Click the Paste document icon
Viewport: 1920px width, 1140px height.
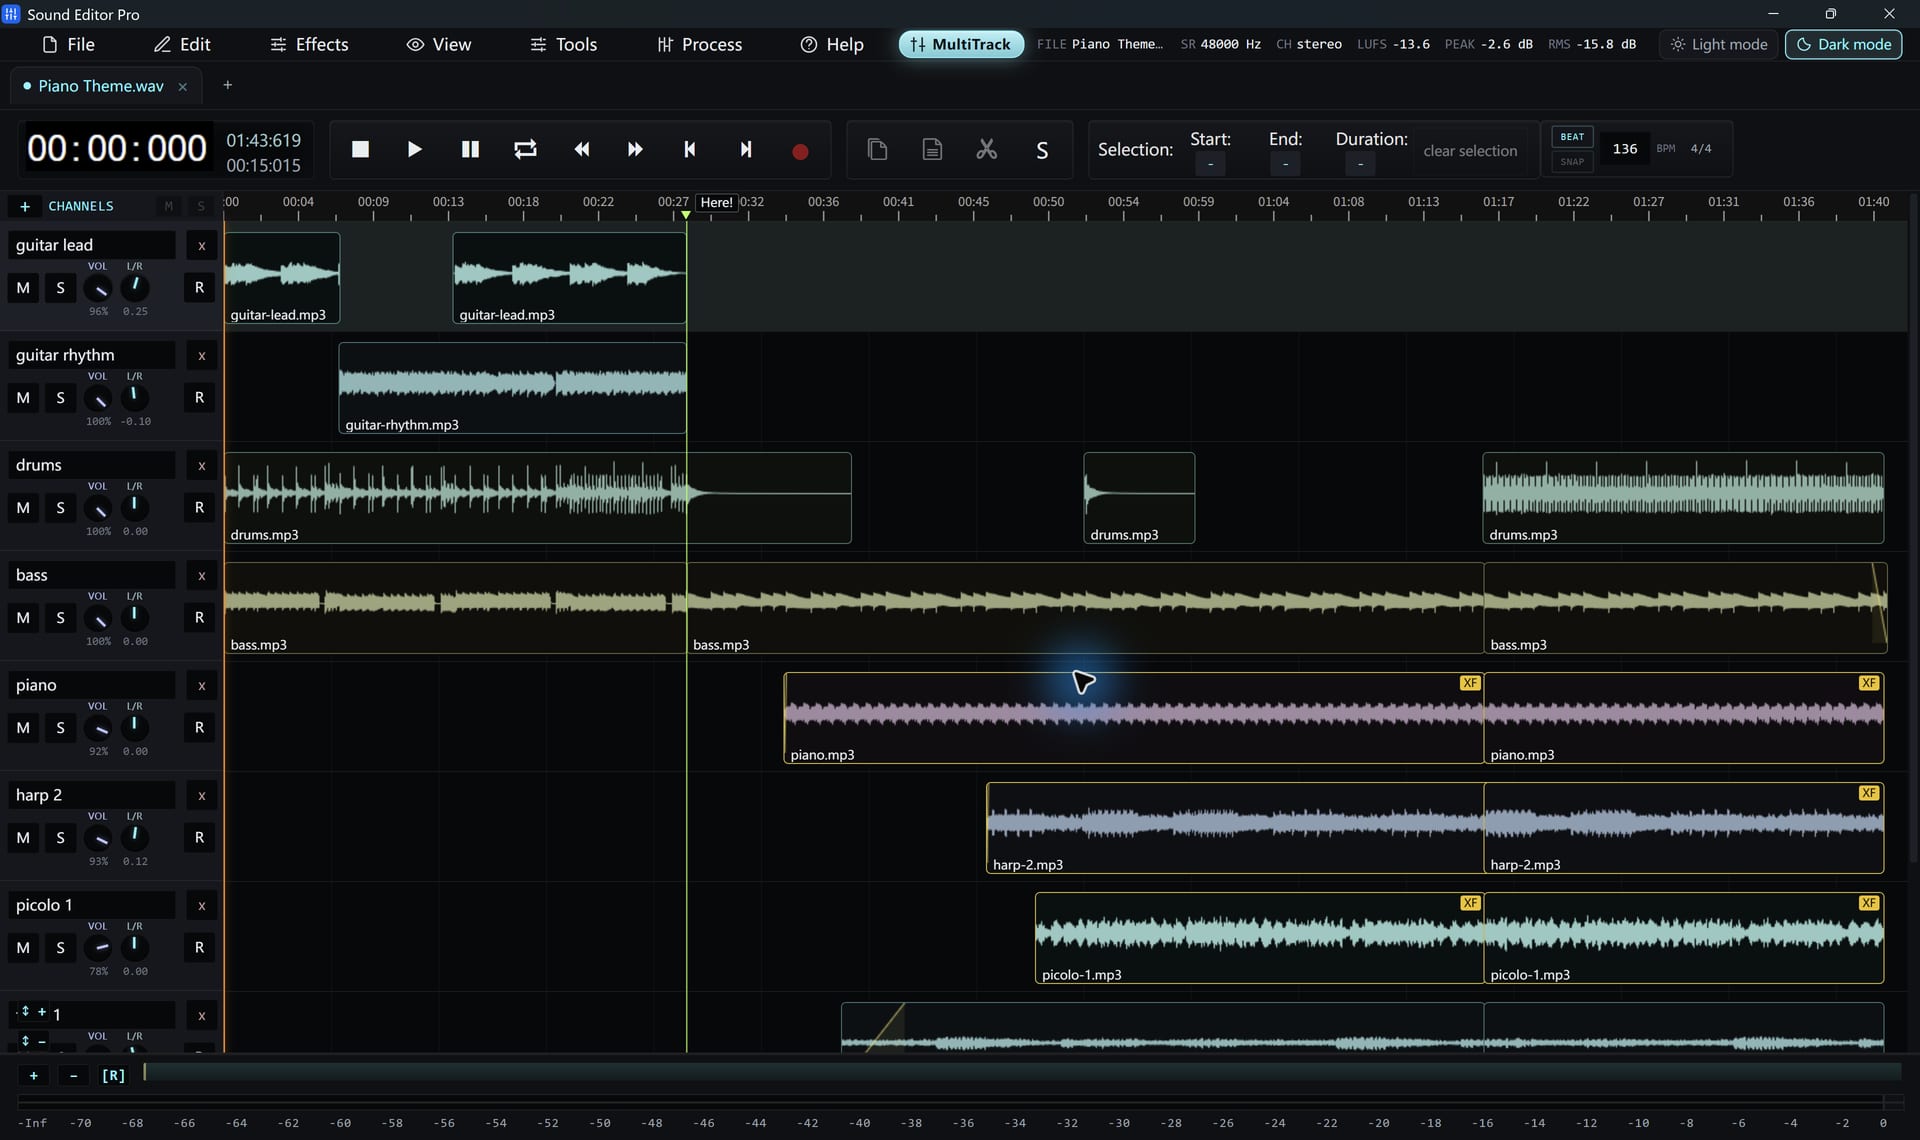point(932,150)
